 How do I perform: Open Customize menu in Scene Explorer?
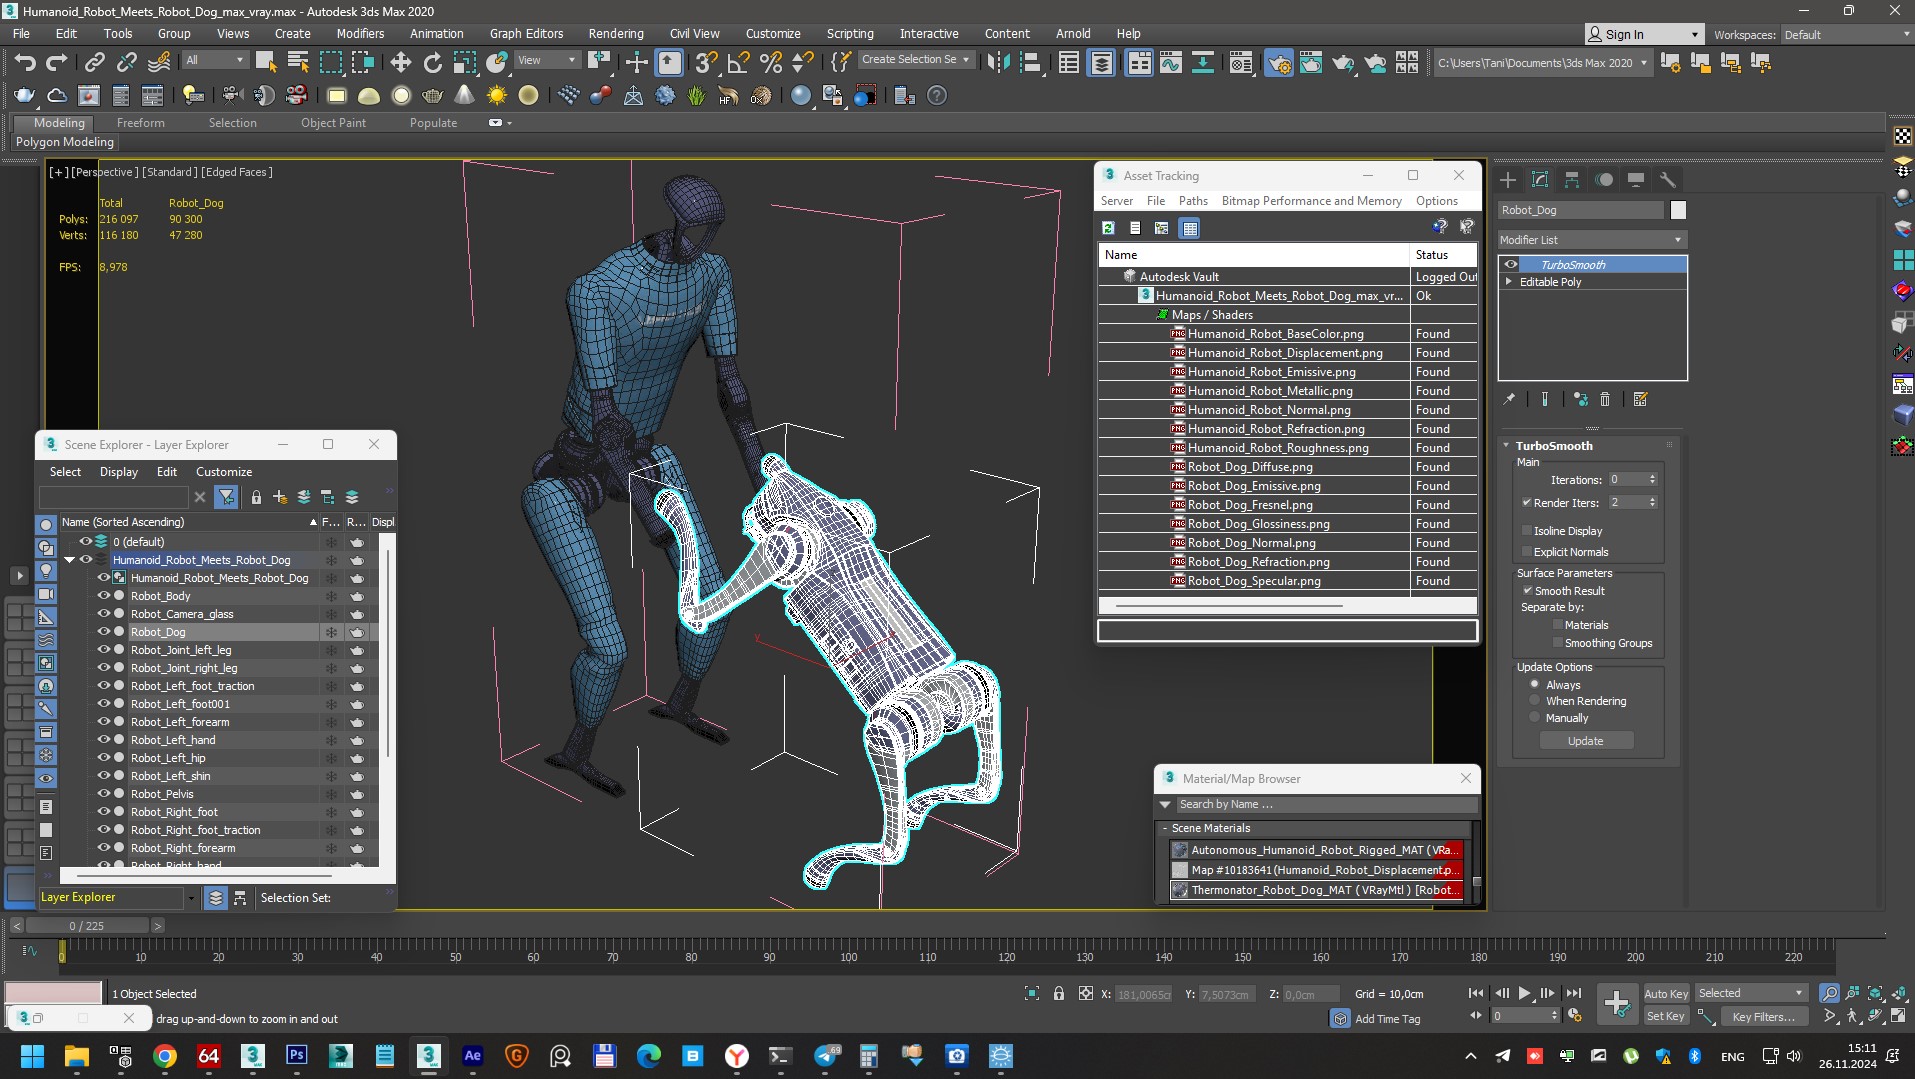coord(224,472)
